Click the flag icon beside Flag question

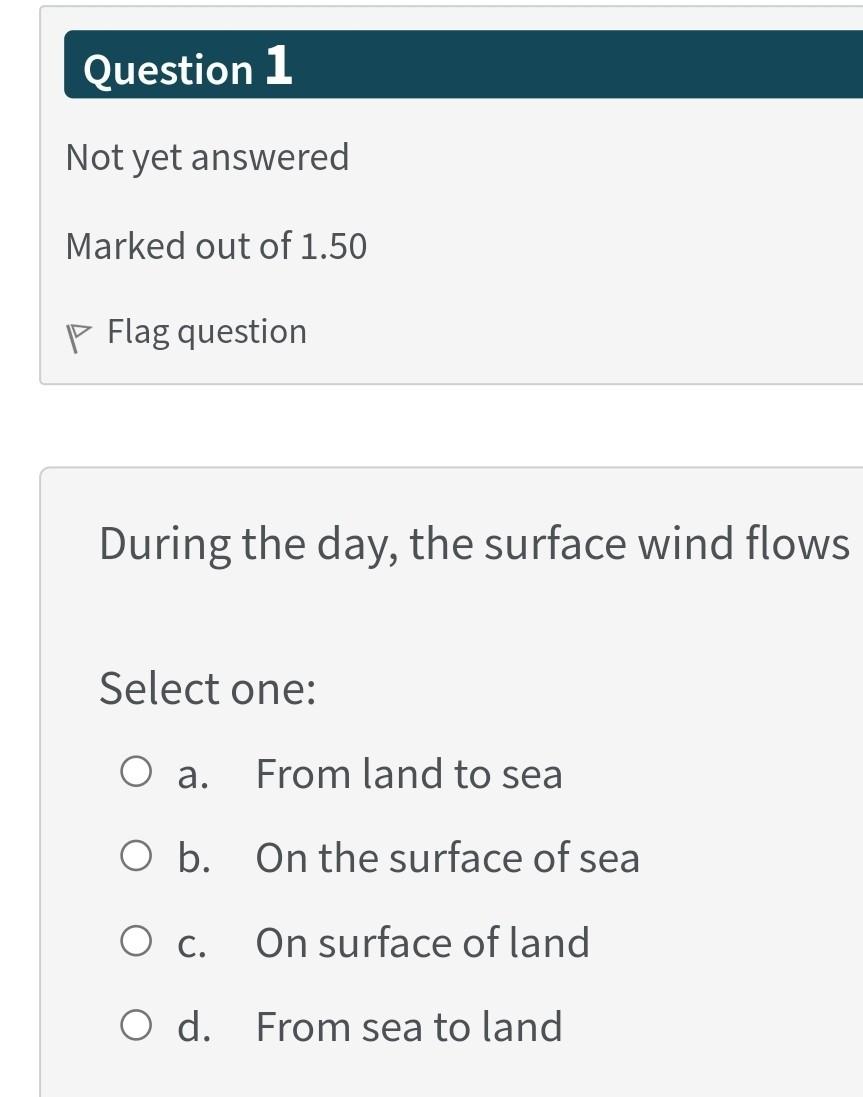tap(76, 338)
